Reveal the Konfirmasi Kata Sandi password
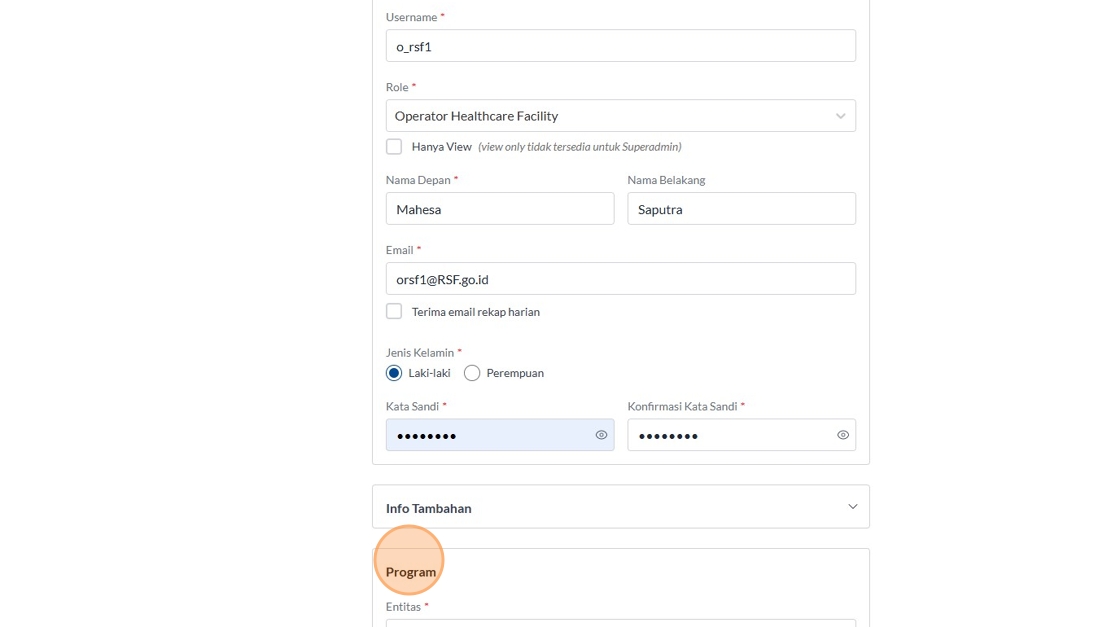The width and height of the screenshot is (1120, 627). (843, 435)
